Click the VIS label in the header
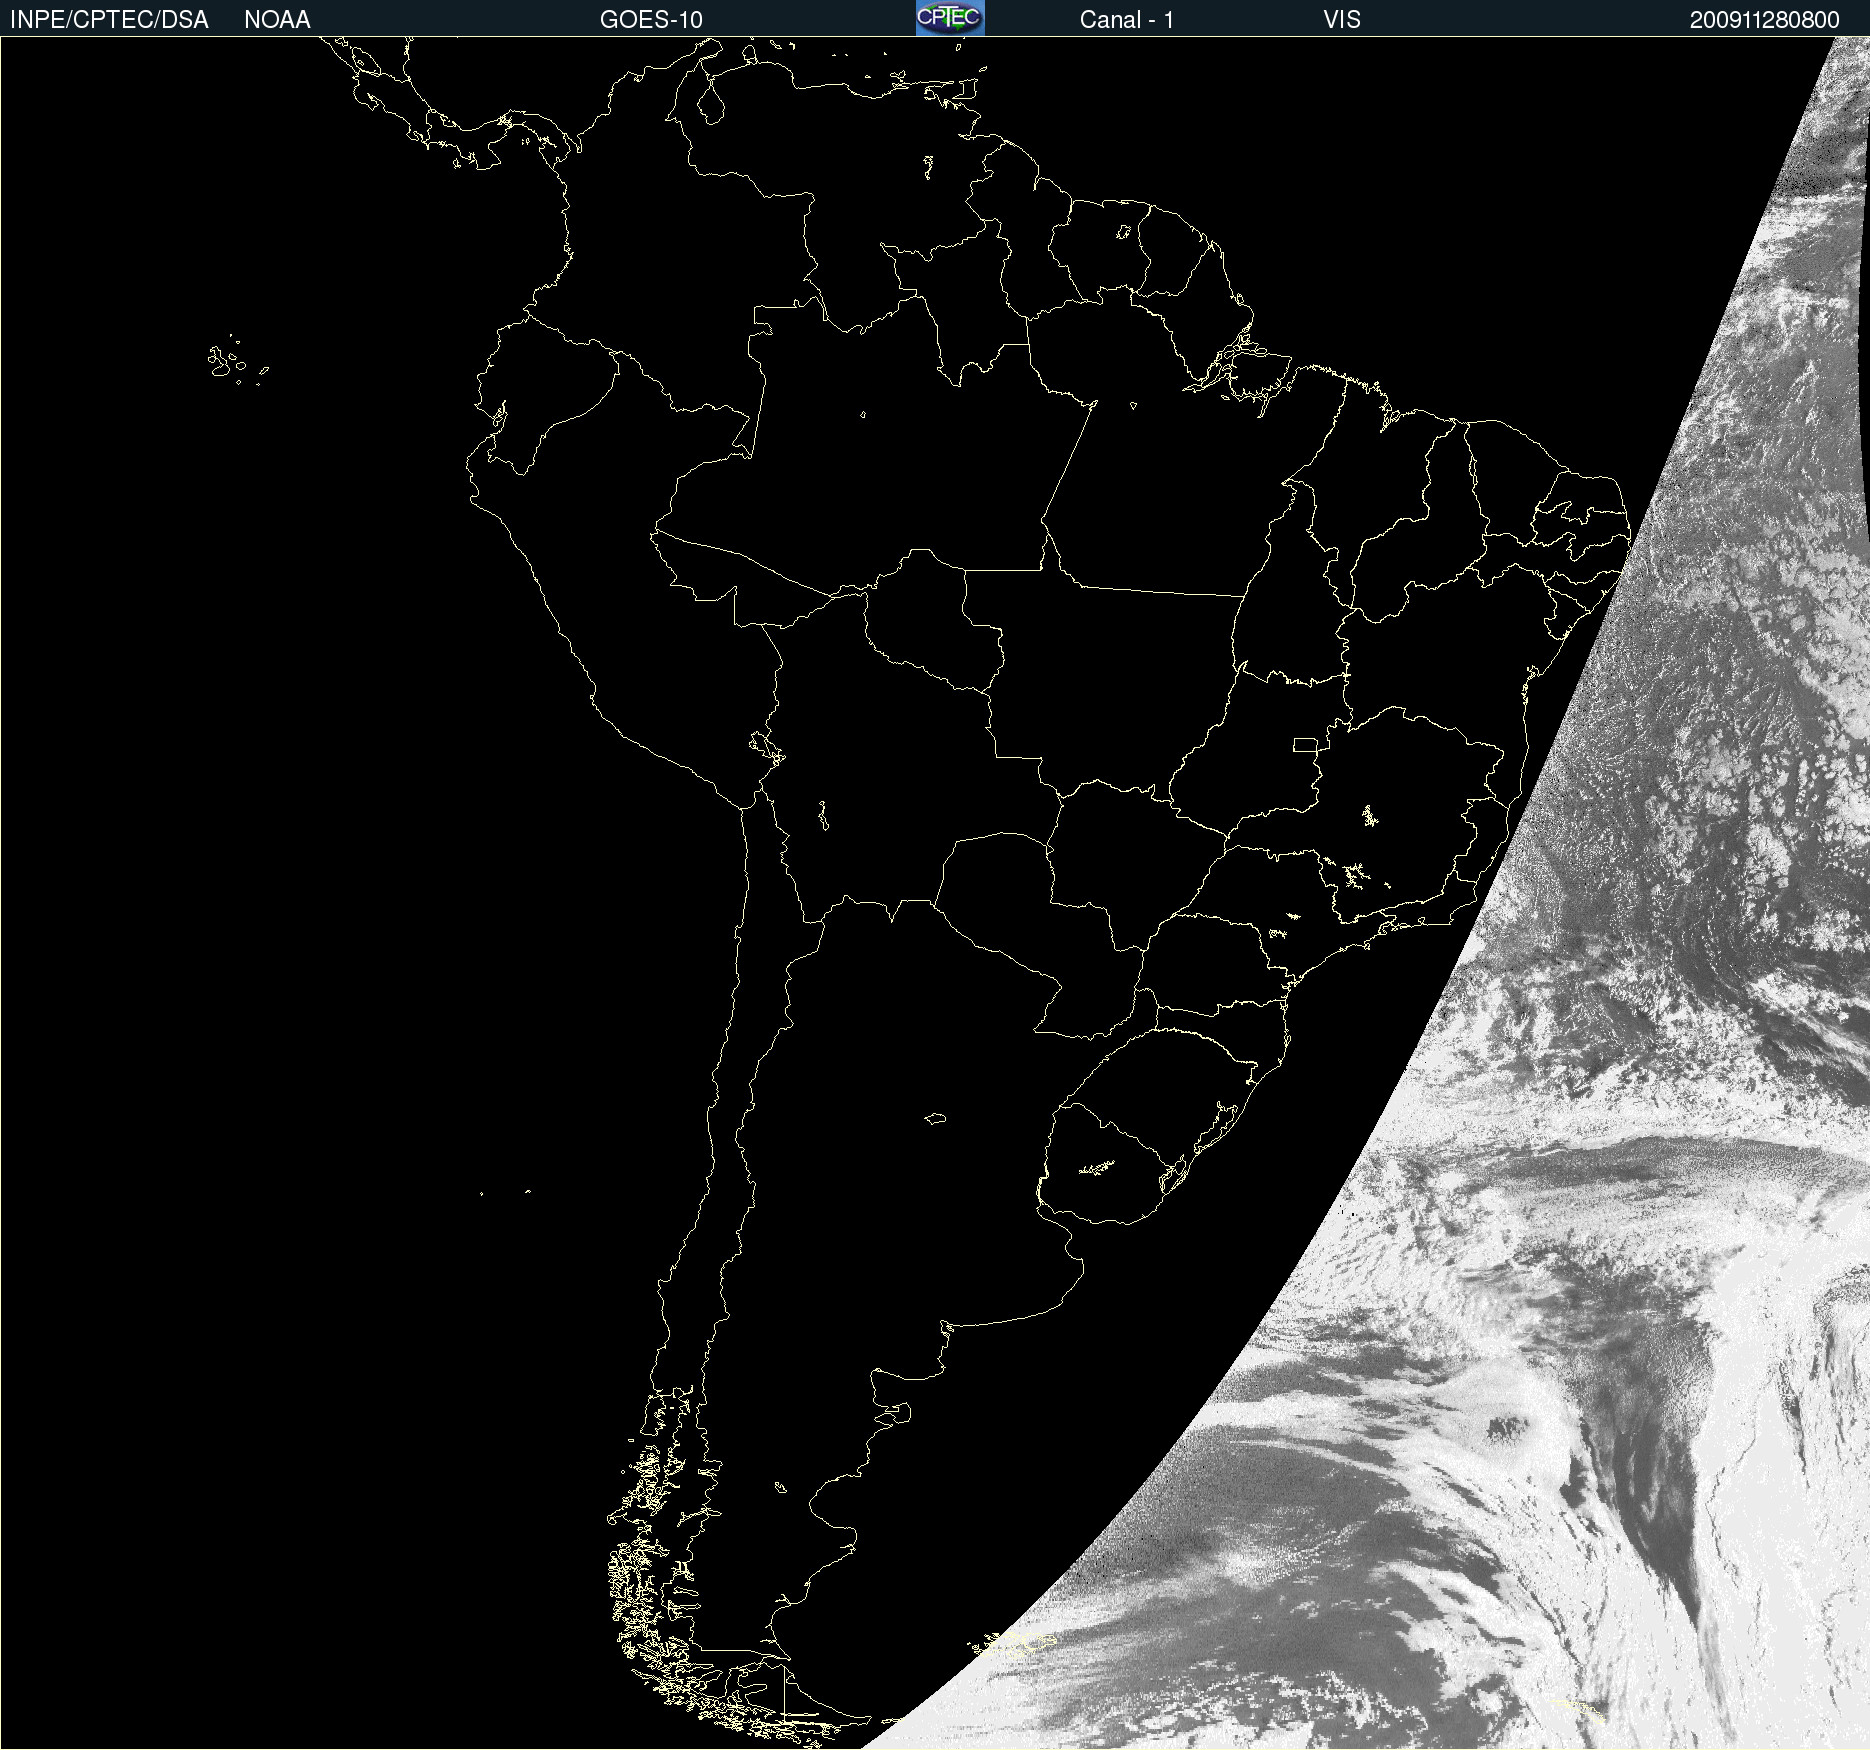The width and height of the screenshot is (1870, 1750). [1342, 20]
